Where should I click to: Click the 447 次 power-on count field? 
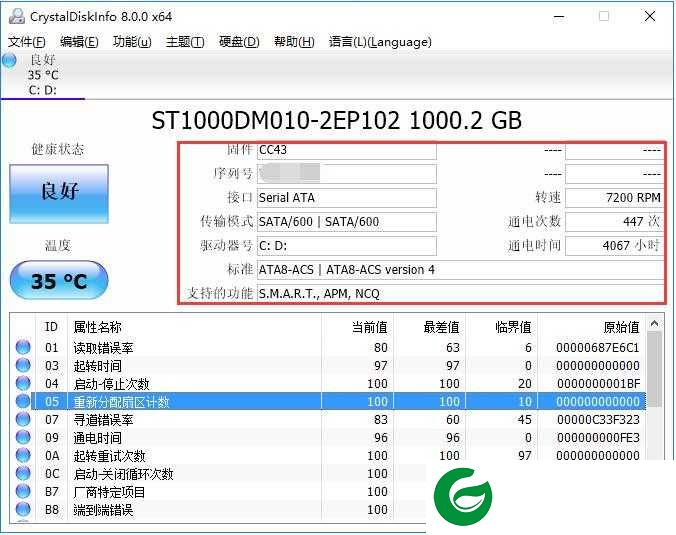[614, 222]
